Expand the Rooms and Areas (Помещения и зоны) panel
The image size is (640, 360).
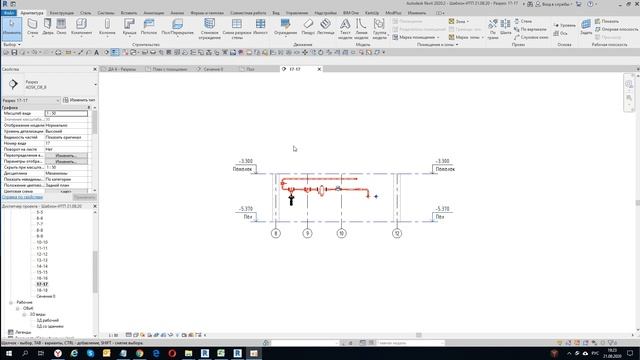click(x=437, y=44)
